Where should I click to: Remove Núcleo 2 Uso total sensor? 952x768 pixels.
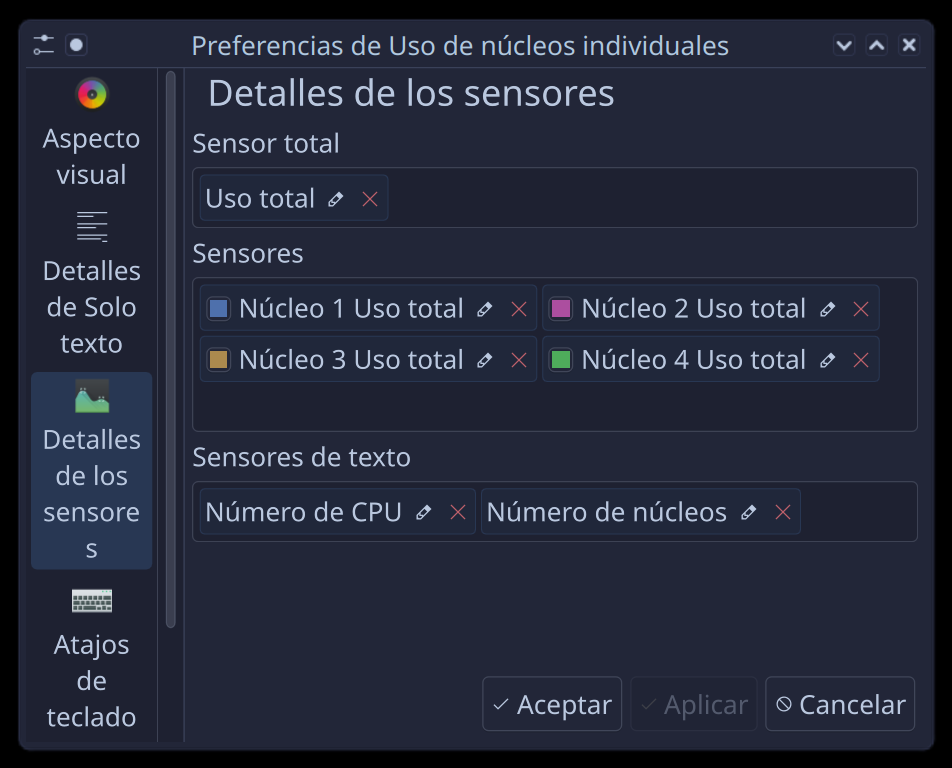(x=861, y=309)
